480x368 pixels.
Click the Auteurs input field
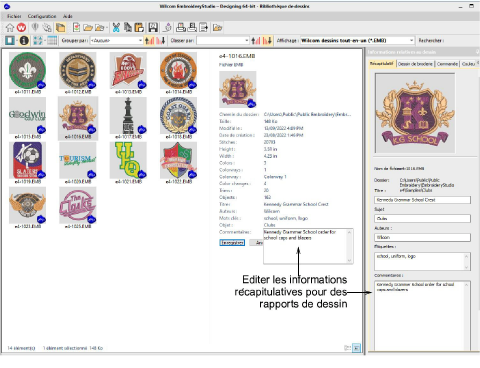[x=423, y=237]
